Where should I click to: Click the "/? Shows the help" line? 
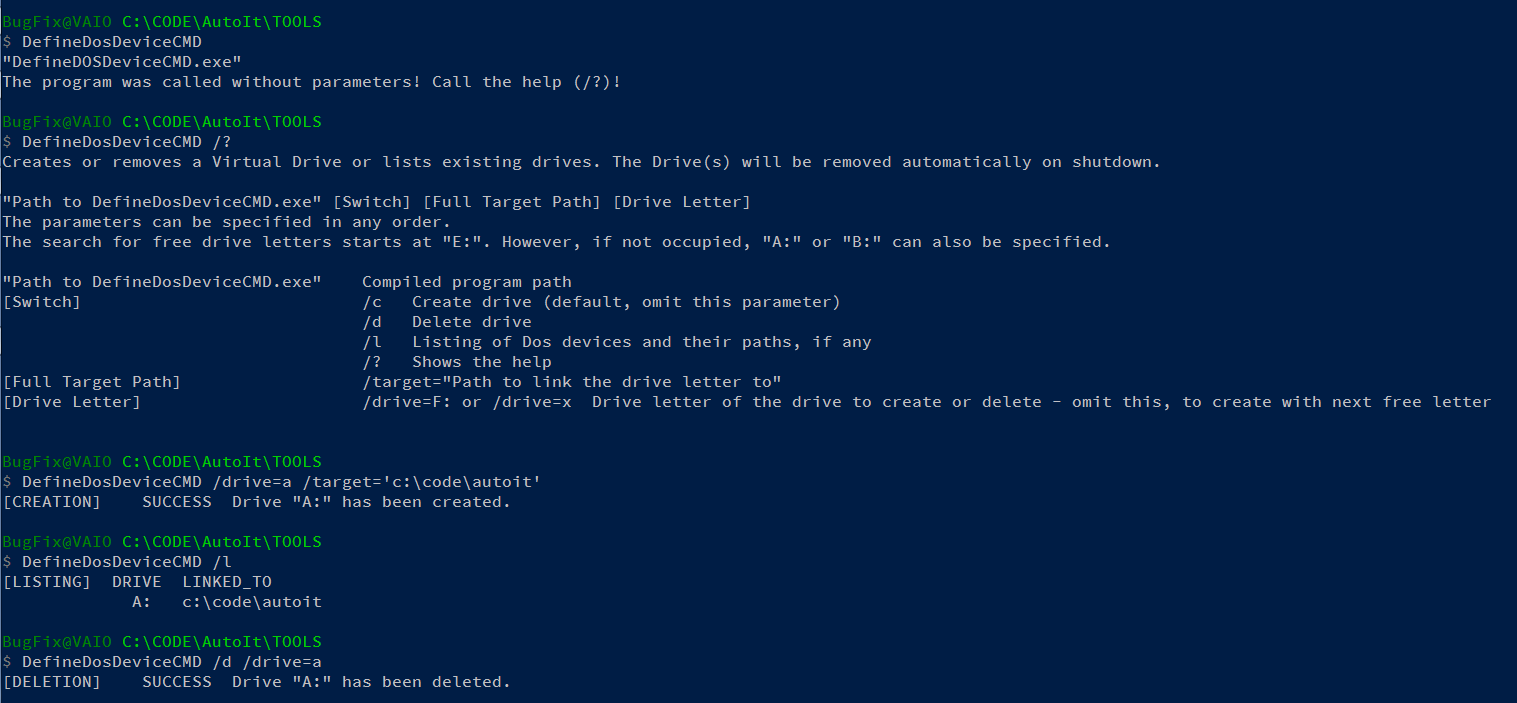[456, 362]
